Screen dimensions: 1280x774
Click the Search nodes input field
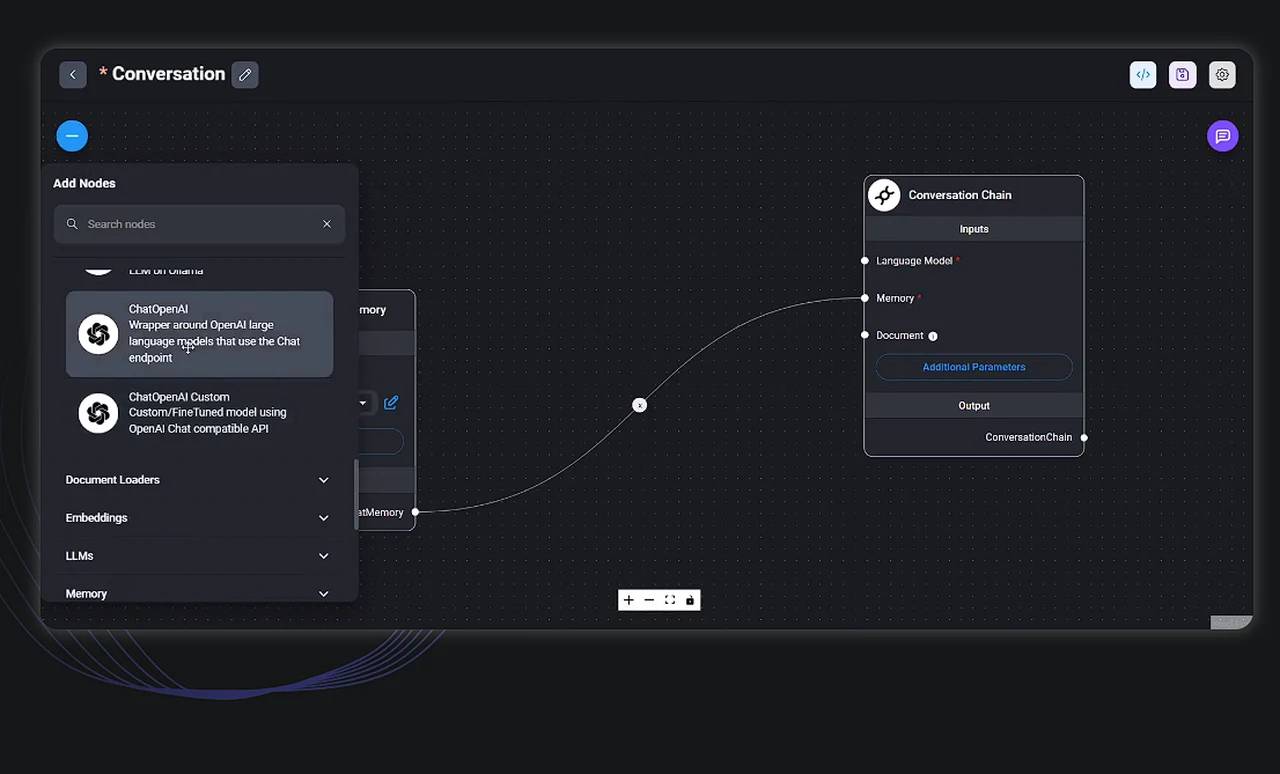coord(199,224)
